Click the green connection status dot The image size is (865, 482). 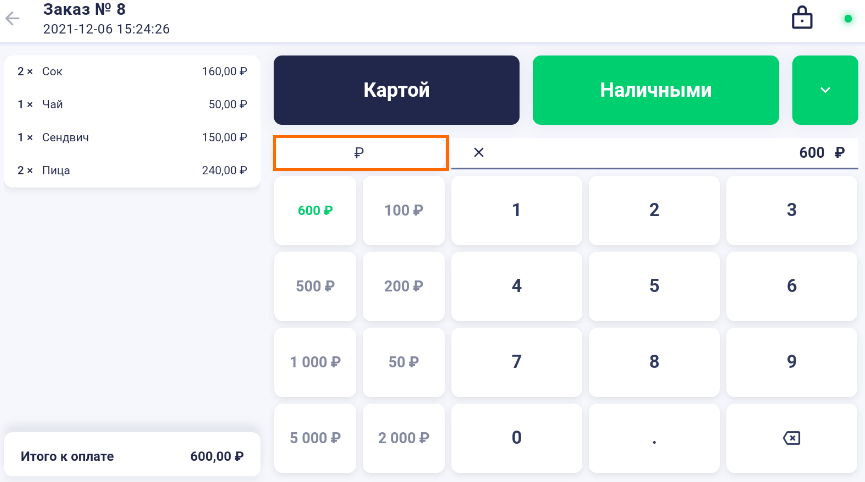(848, 18)
